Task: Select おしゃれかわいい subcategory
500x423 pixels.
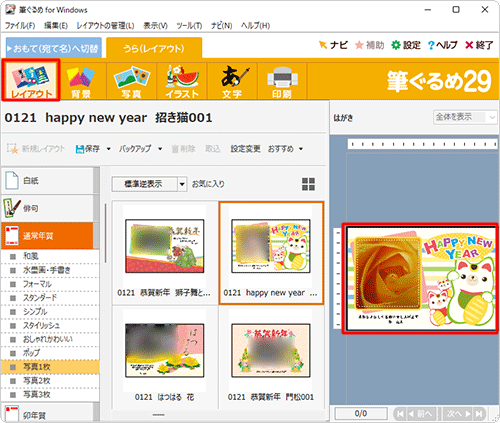Action: (50, 339)
